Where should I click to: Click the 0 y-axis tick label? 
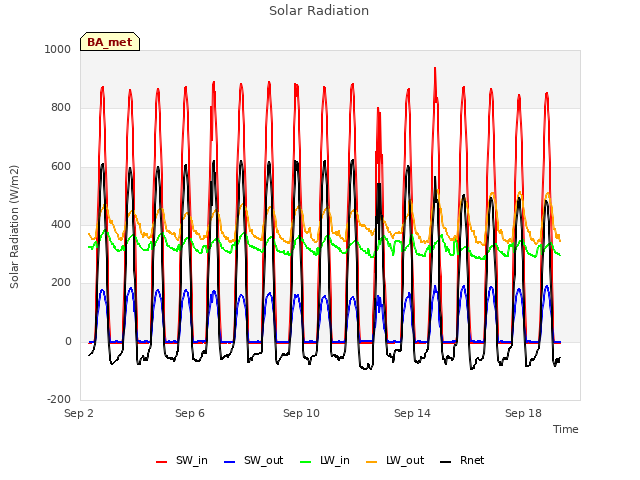coord(68,341)
